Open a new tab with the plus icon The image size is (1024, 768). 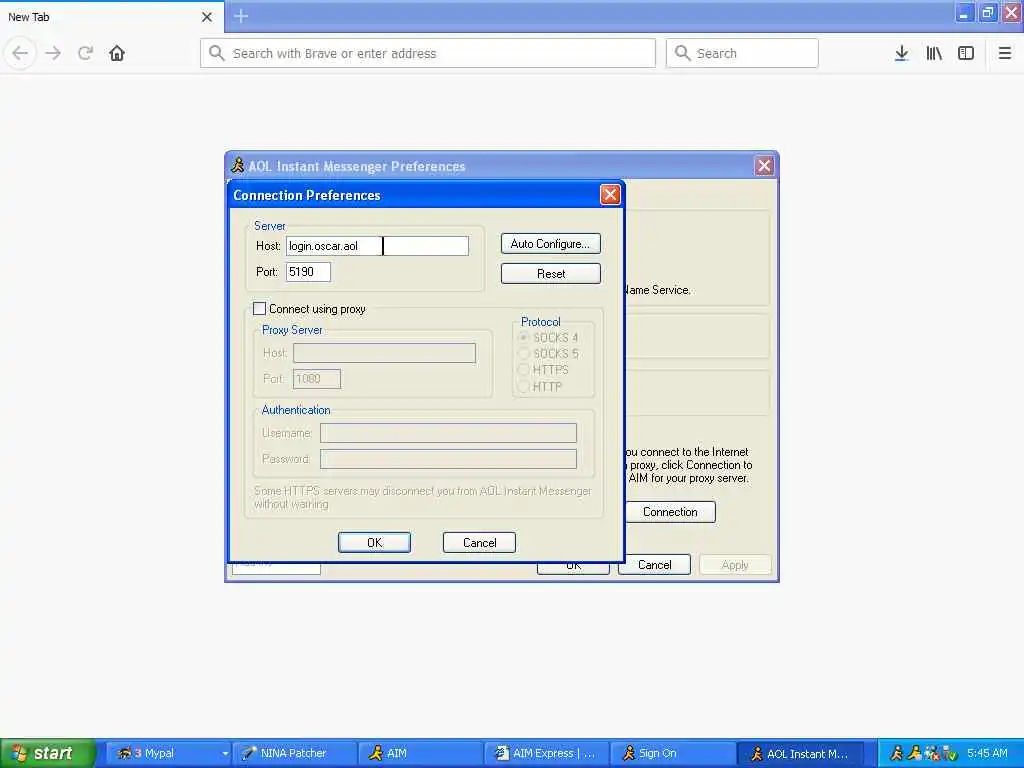point(241,16)
